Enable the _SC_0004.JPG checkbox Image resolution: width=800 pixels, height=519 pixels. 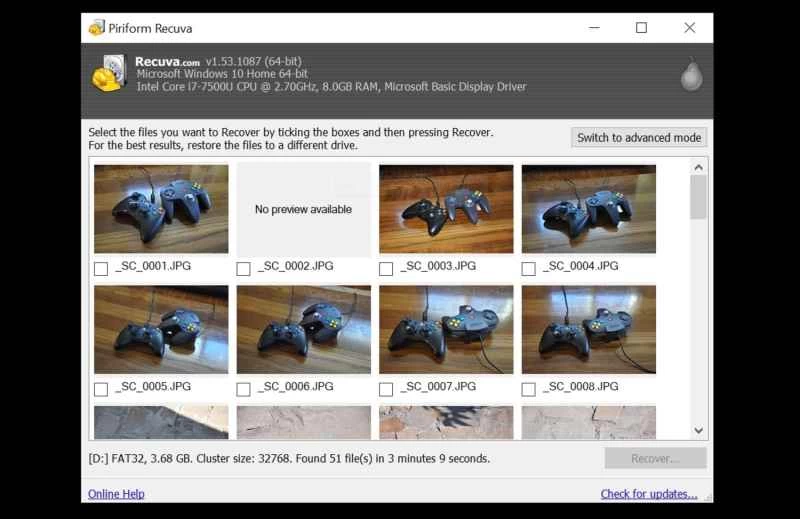pyautogui.click(x=530, y=268)
